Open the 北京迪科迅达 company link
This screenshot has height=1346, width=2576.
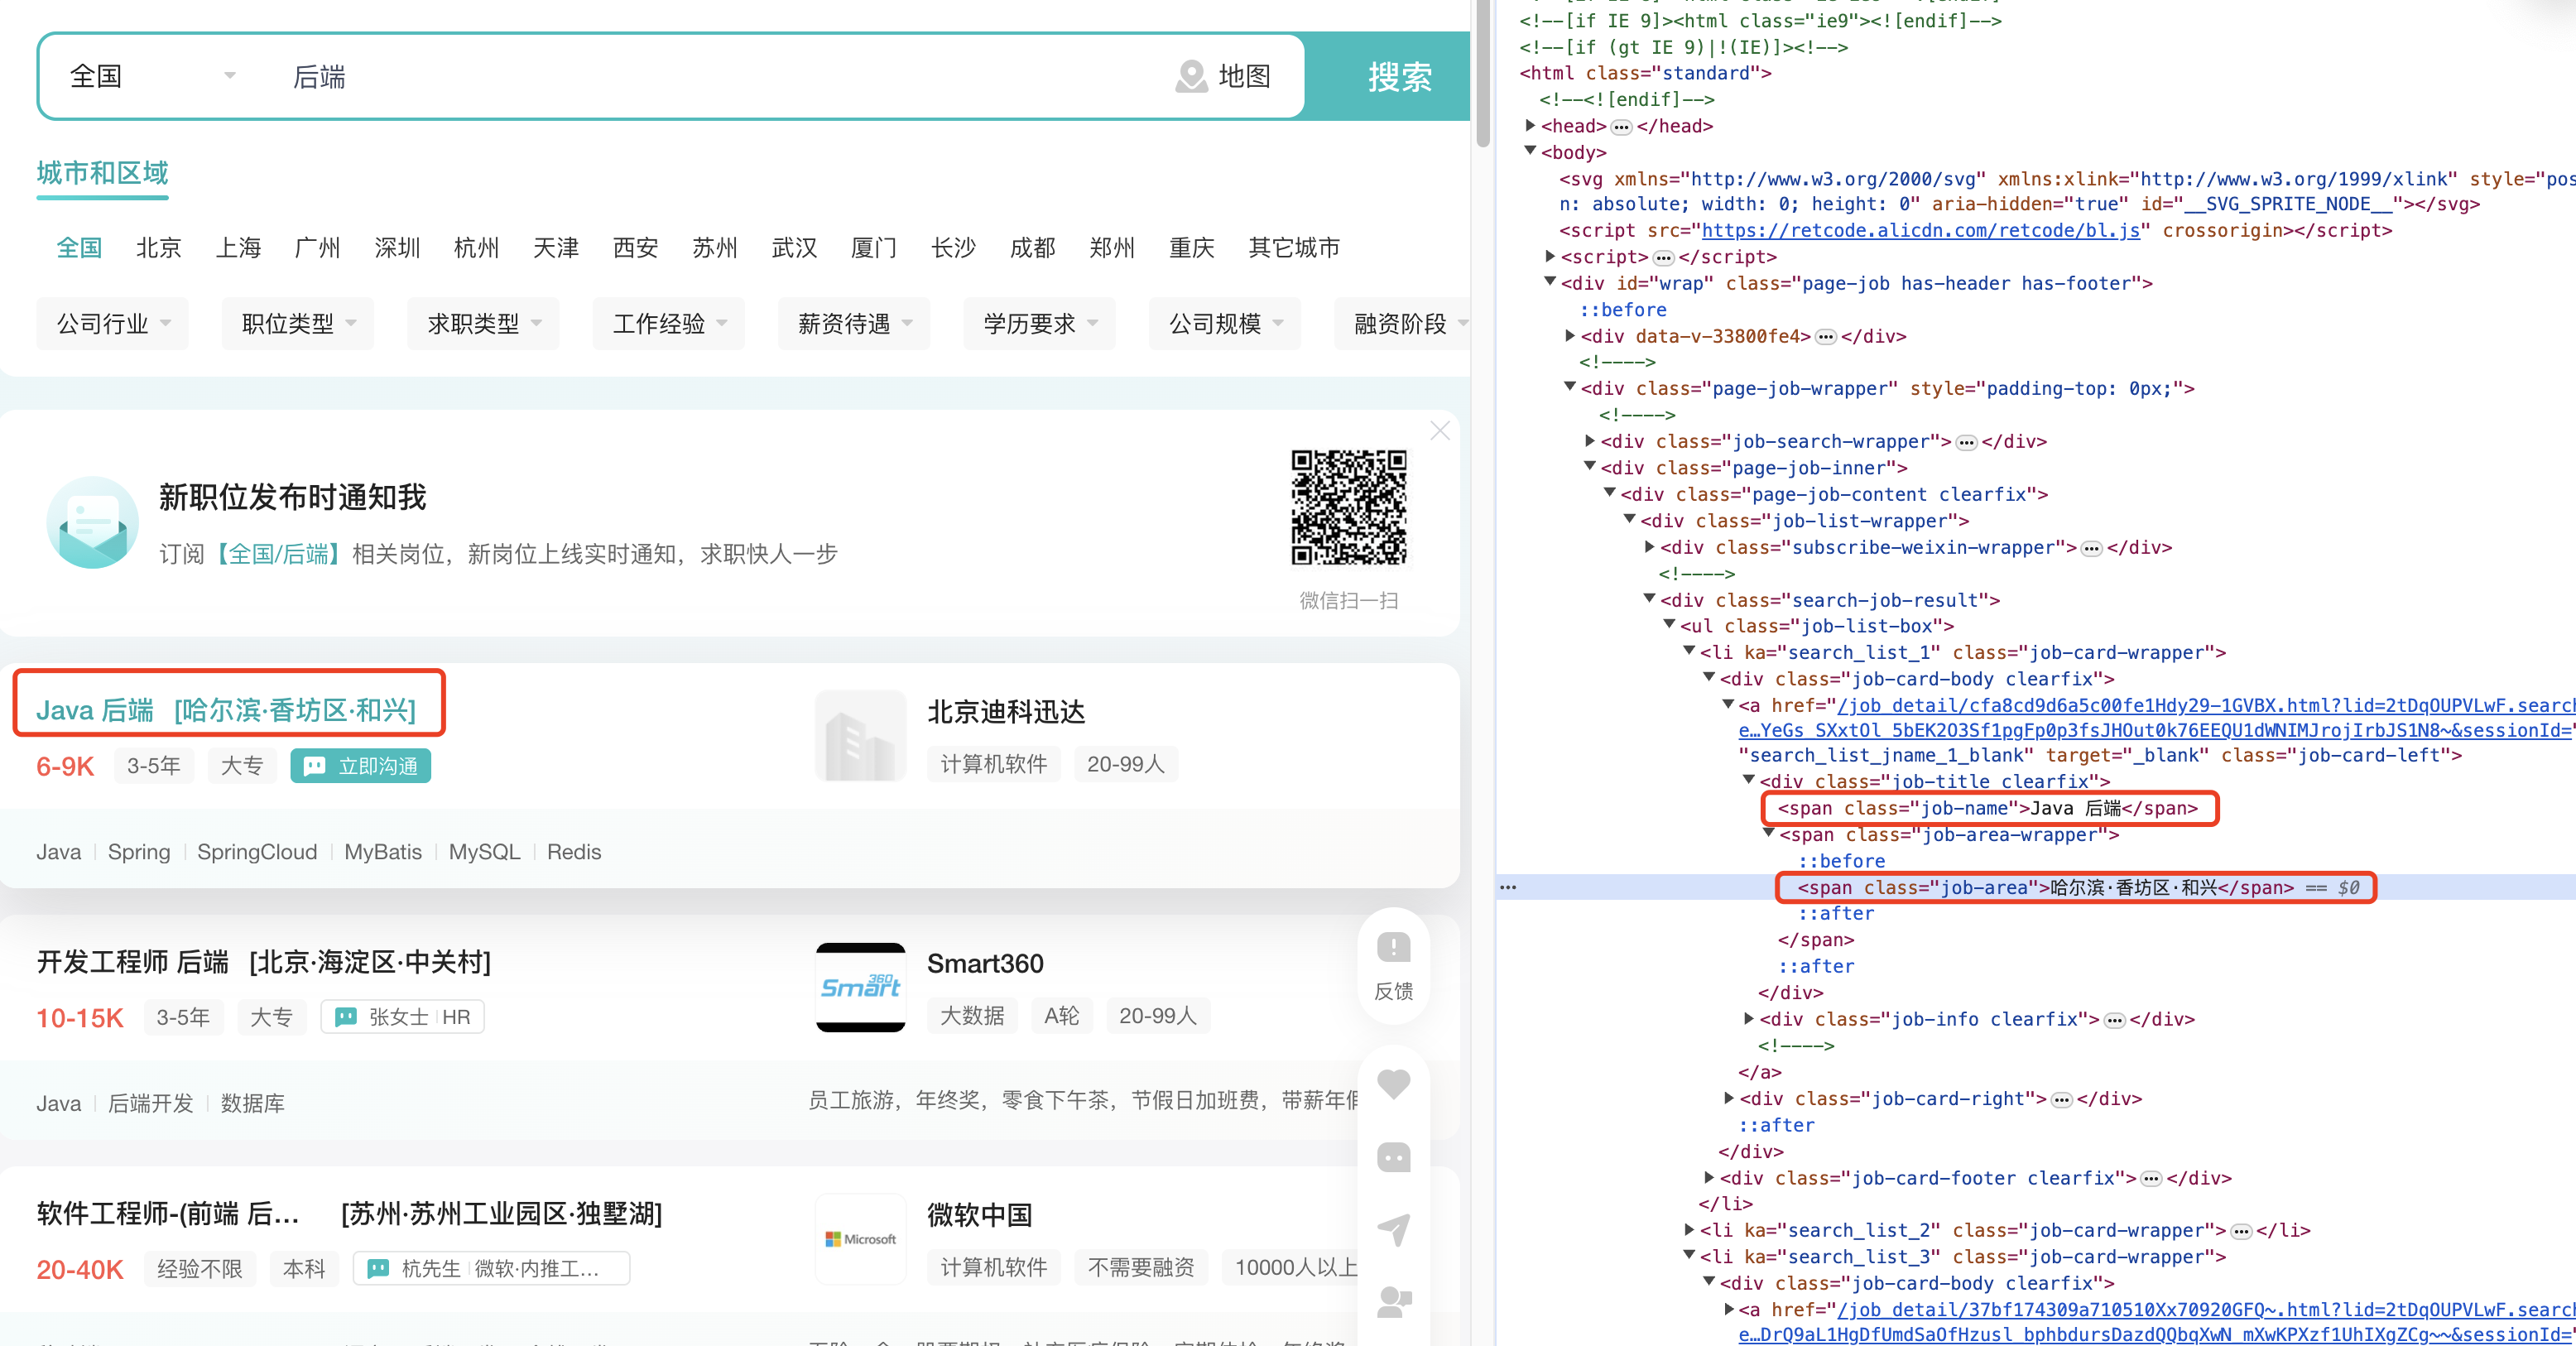pos(1006,711)
